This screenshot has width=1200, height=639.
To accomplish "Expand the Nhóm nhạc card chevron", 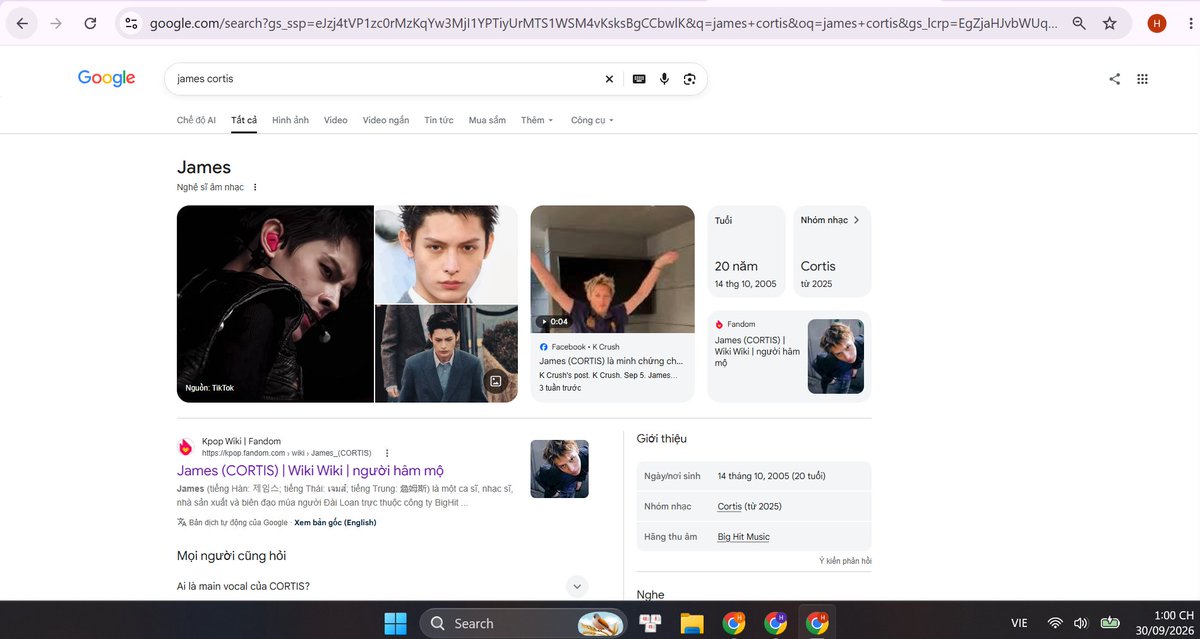I will tap(856, 220).
